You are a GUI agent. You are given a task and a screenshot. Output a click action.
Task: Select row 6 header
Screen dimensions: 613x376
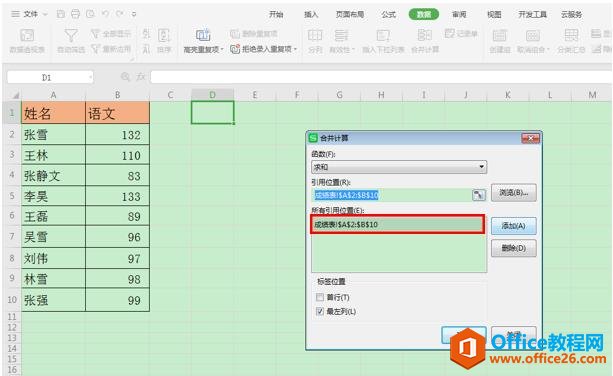tap(12, 216)
